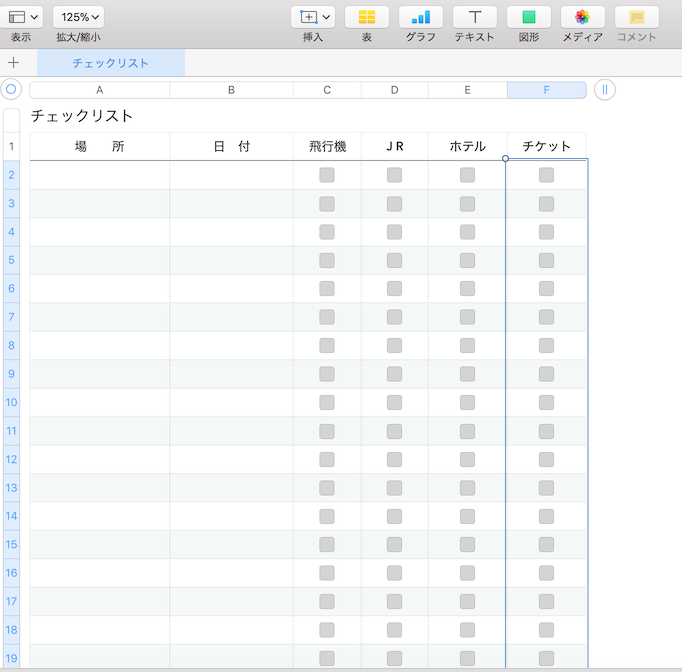Click the グラフ chart toolbar icon
Image resolution: width=682 pixels, height=672 pixels.
coord(421,17)
